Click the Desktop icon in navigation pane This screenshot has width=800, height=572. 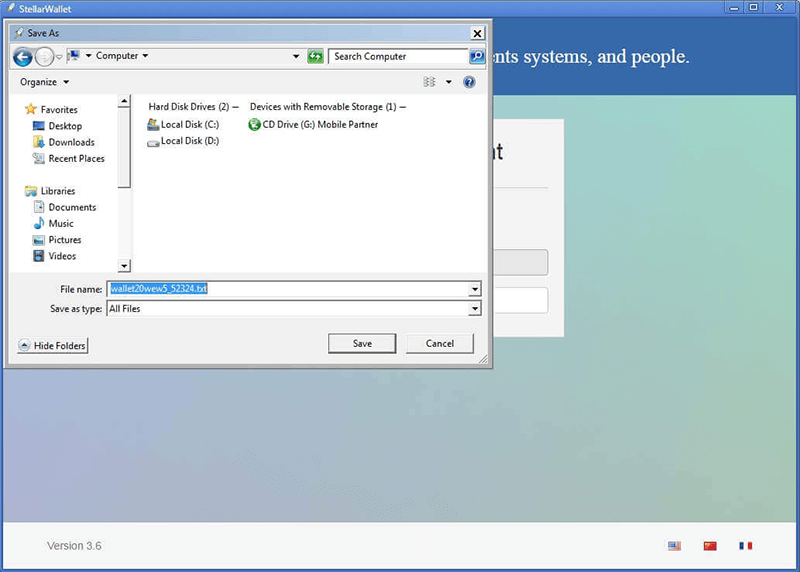click(39, 126)
